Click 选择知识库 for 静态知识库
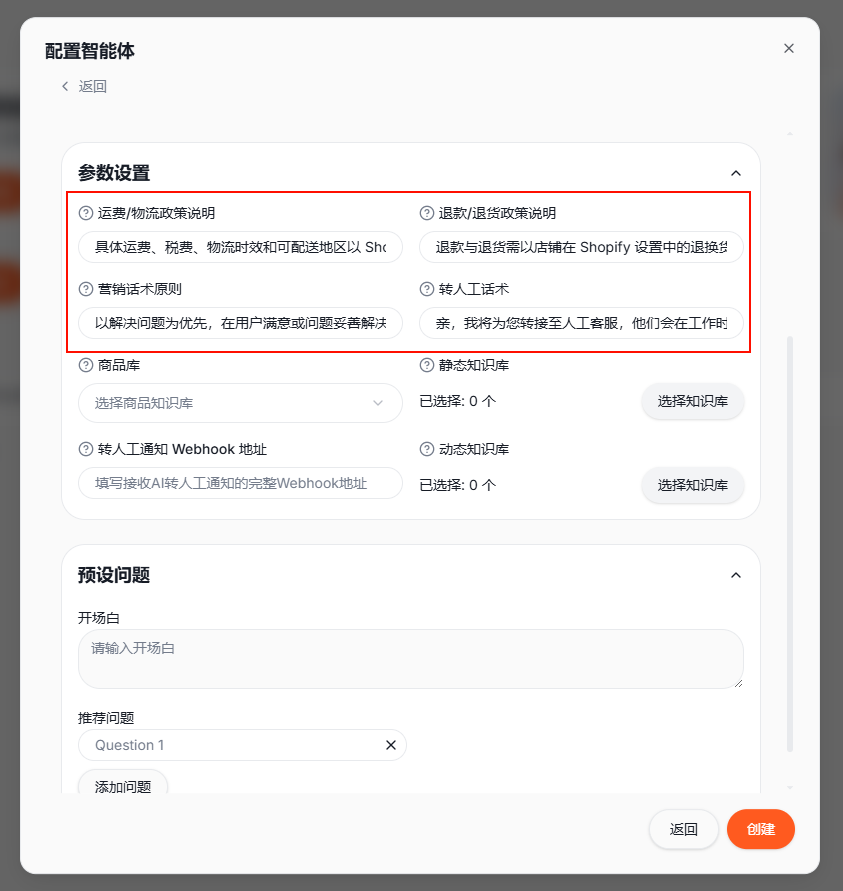 (692, 401)
